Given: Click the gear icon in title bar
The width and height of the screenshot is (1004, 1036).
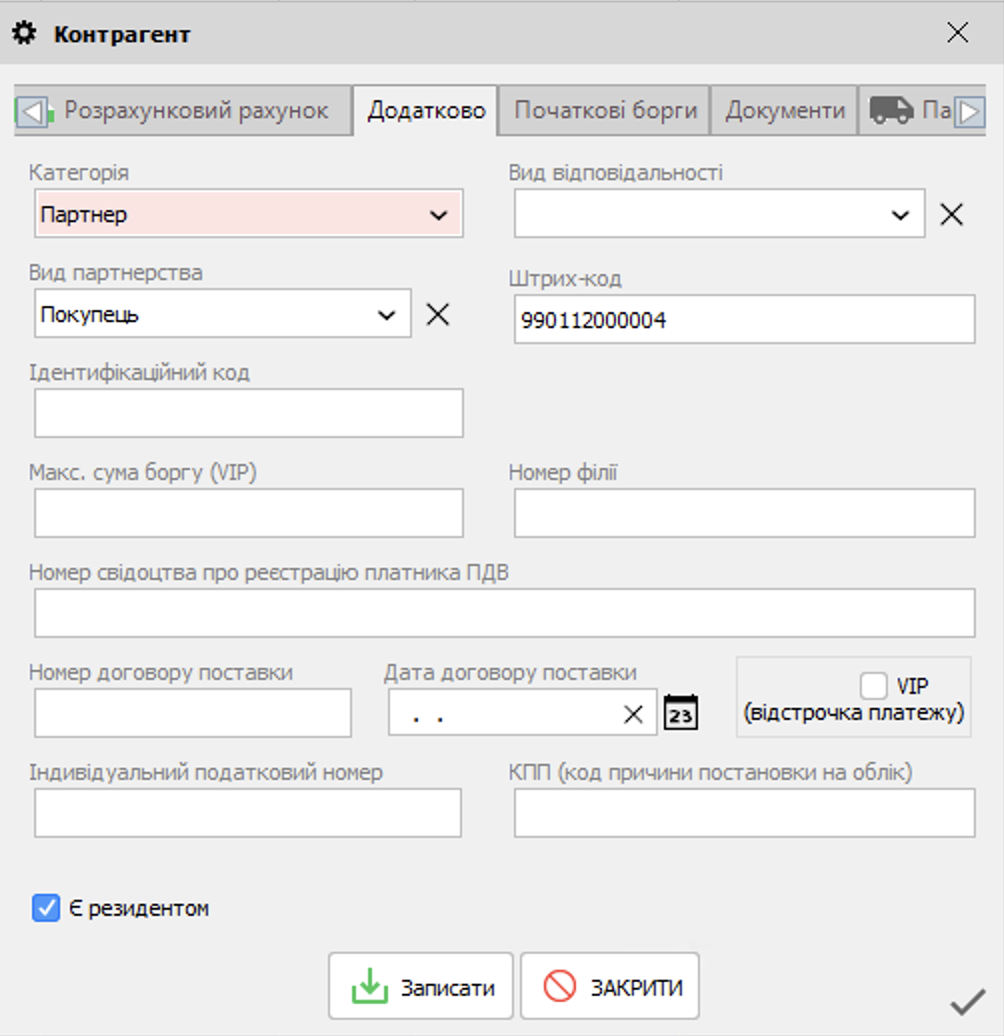Looking at the screenshot, I should 24,34.
